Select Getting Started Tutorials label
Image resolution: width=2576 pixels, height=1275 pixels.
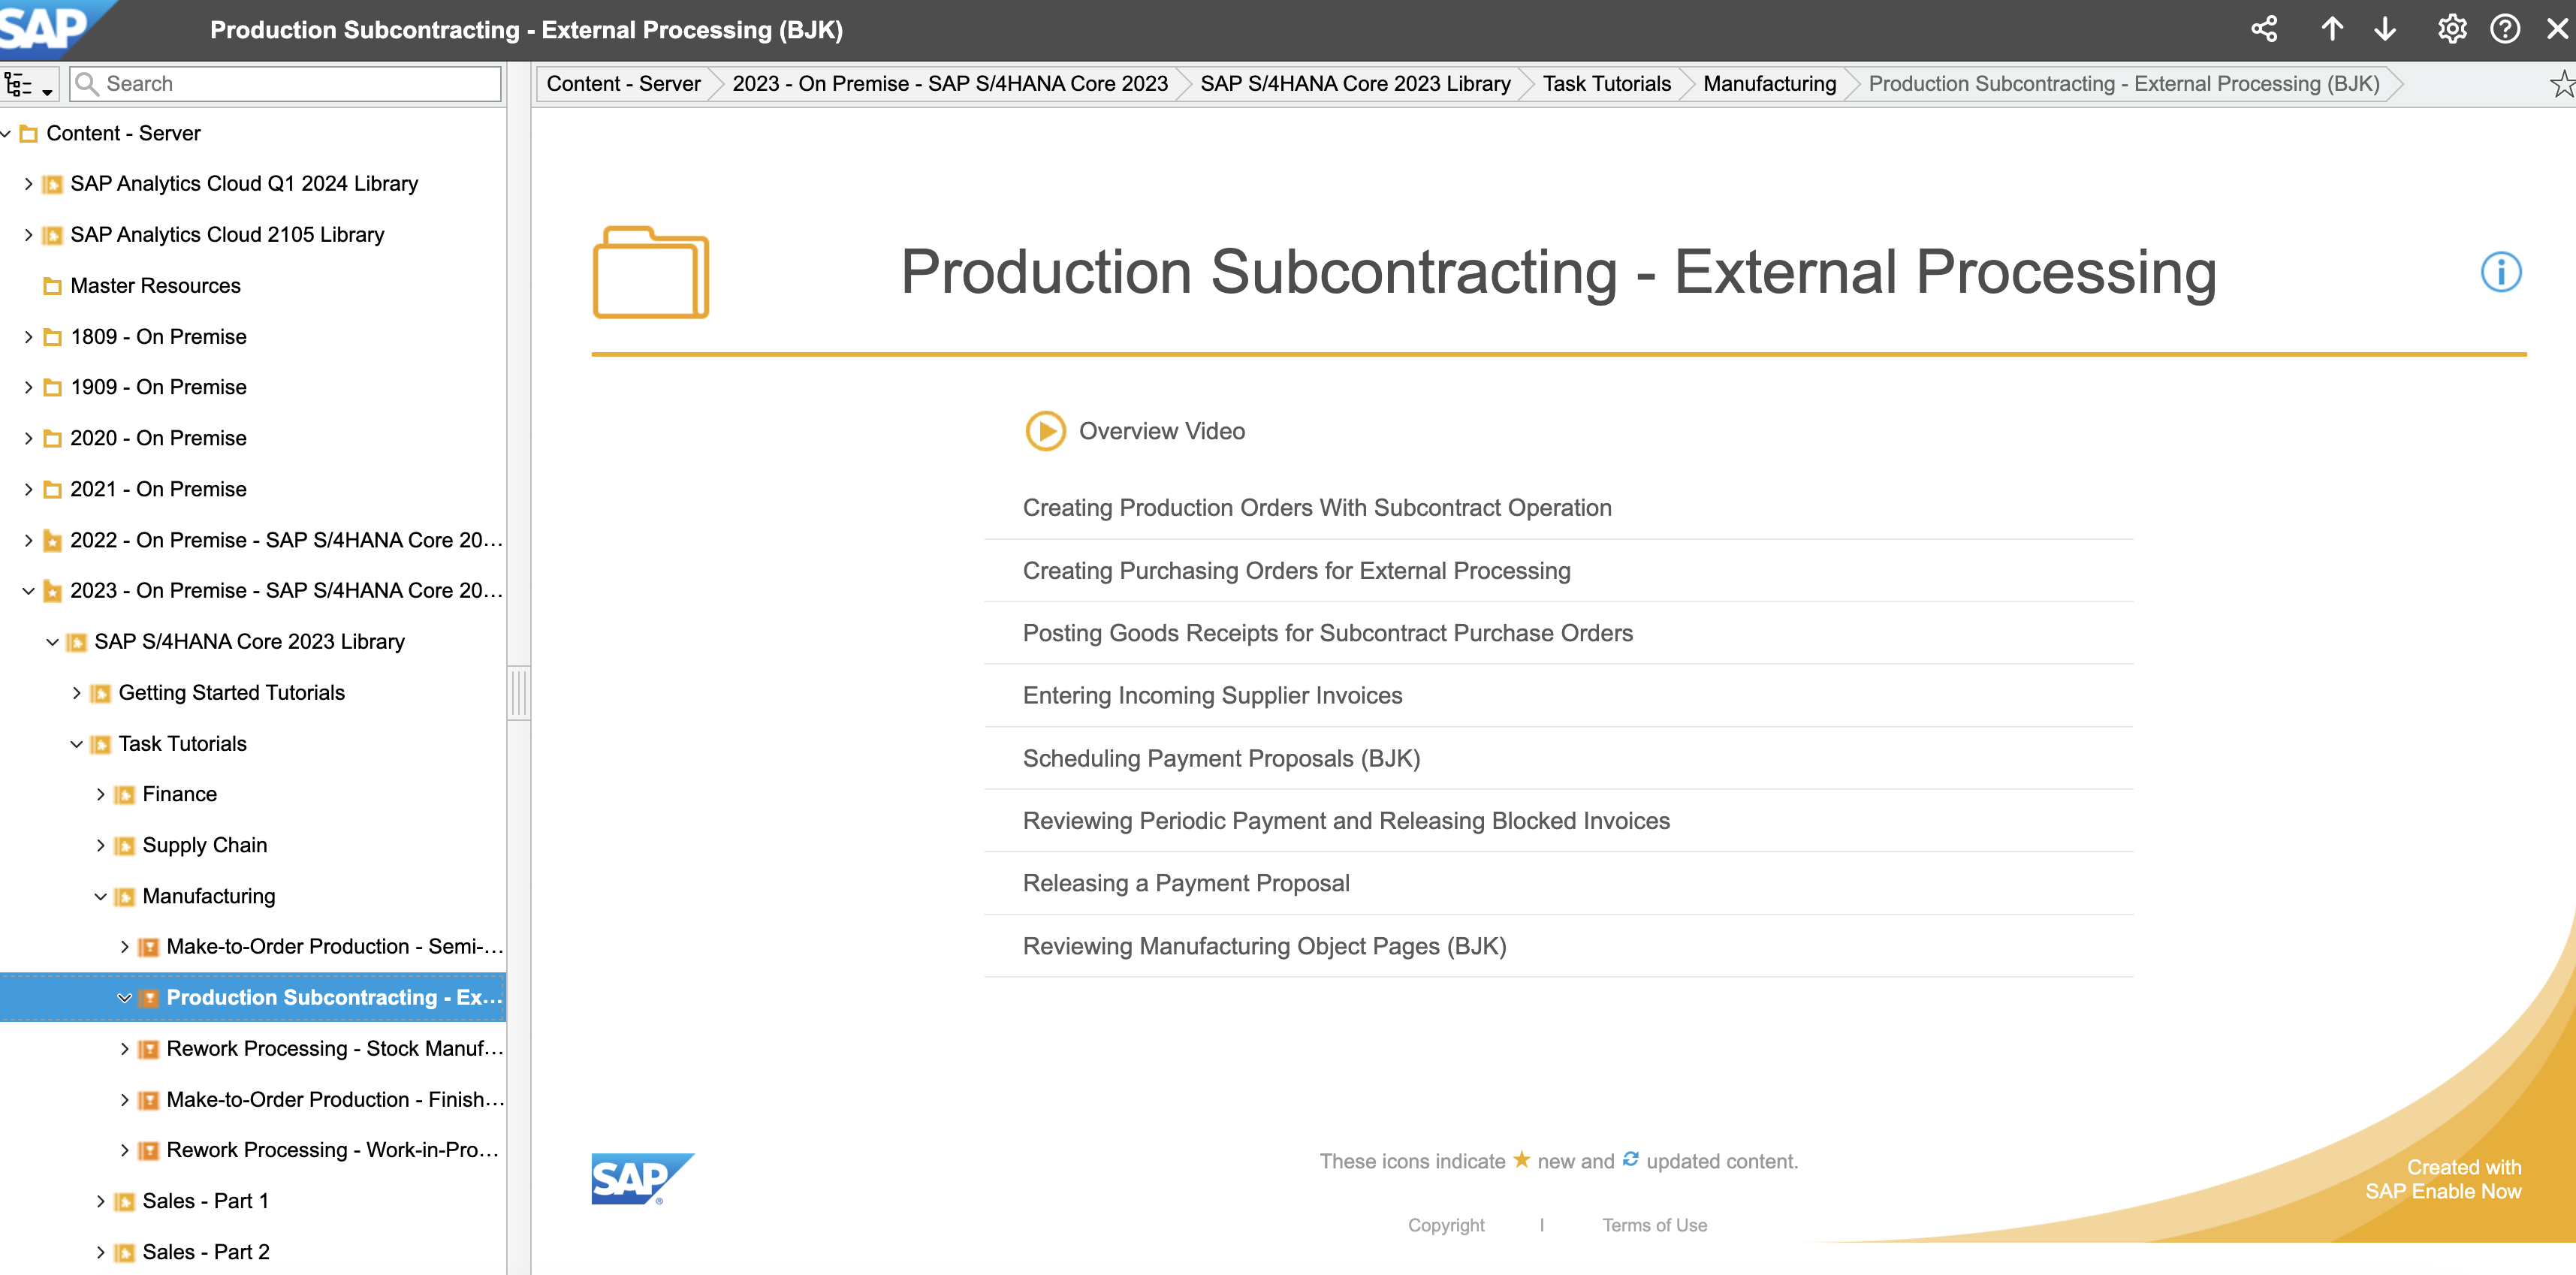click(x=231, y=693)
